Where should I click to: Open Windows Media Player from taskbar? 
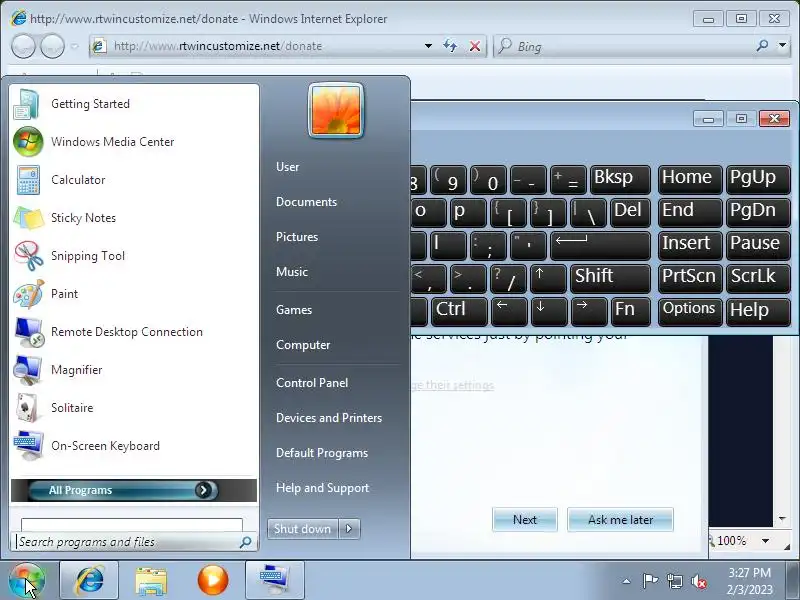(x=213, y=581)
